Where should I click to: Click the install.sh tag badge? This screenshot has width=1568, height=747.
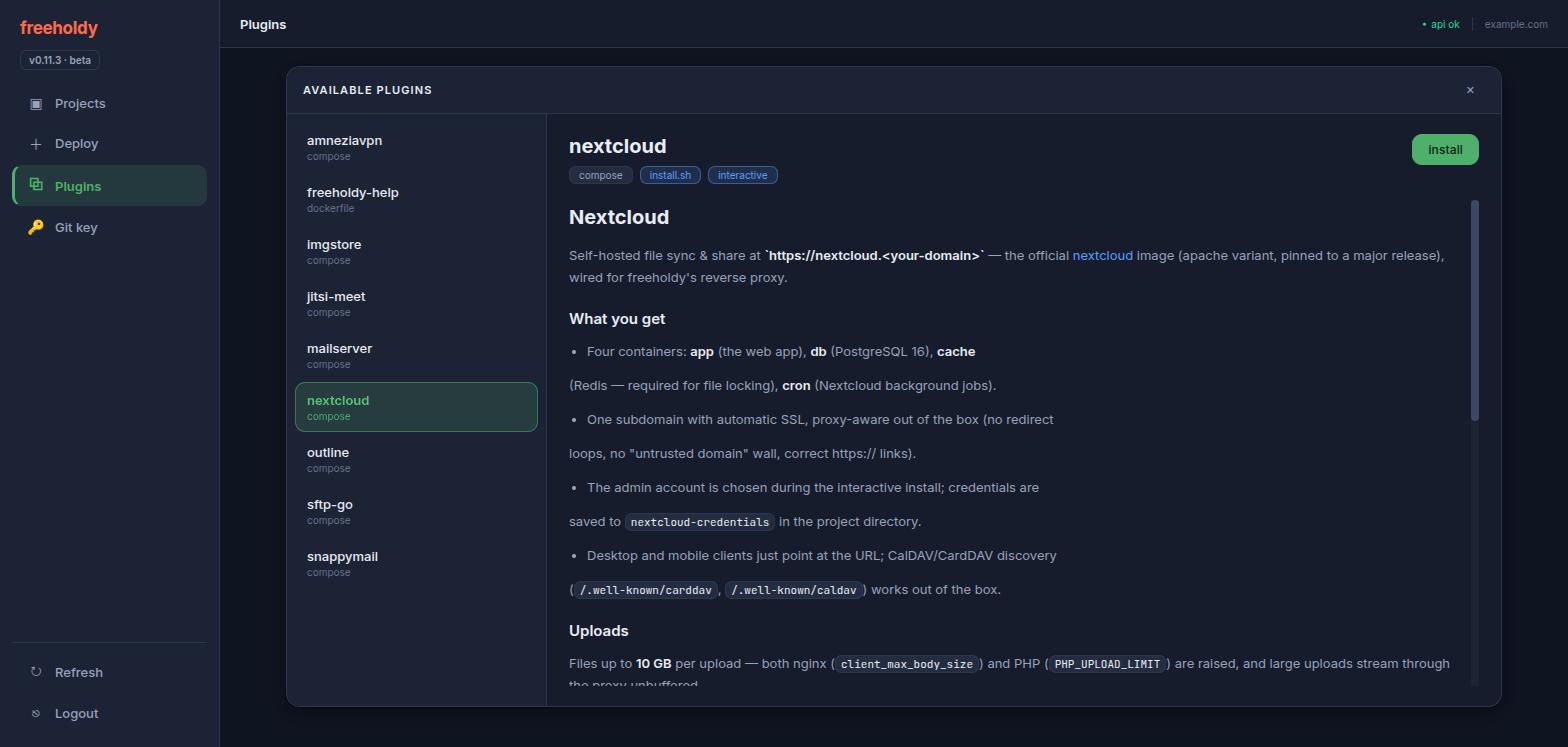coord(670,175)
